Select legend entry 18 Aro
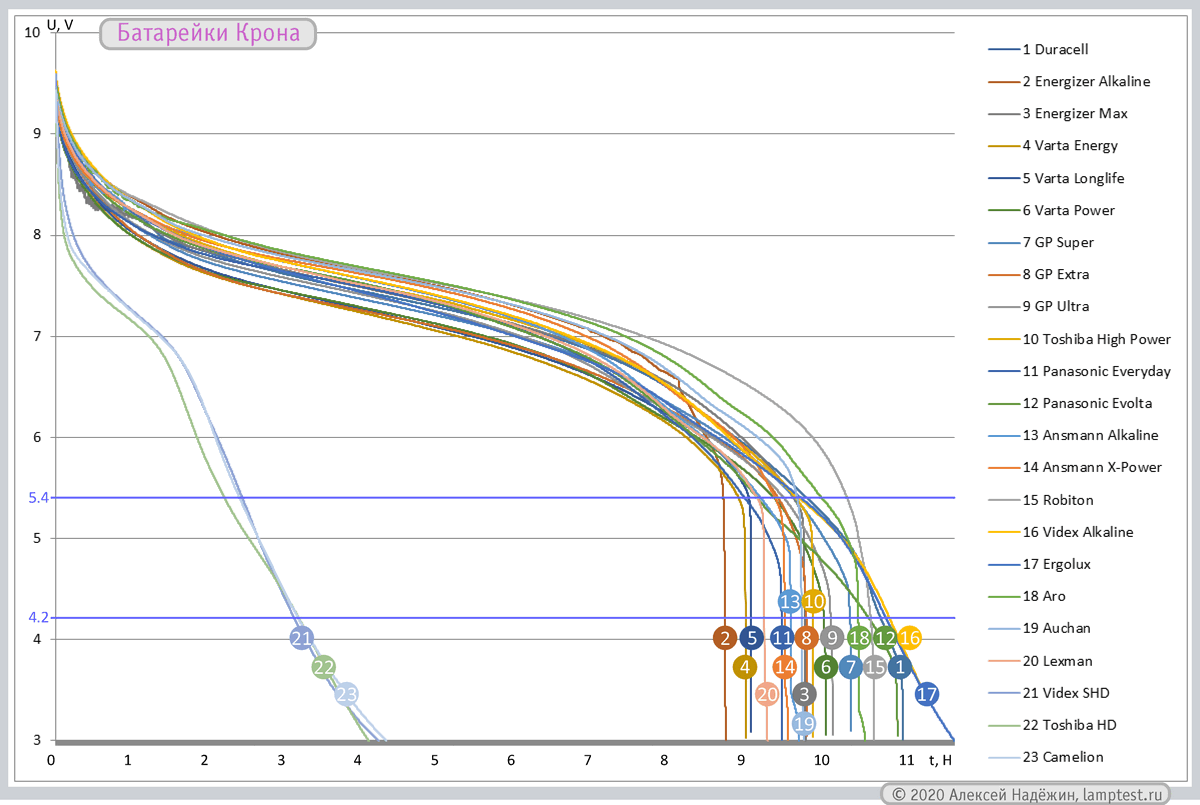Image resolution: width=1200 pixels, height=805 pixels. 1027,596
